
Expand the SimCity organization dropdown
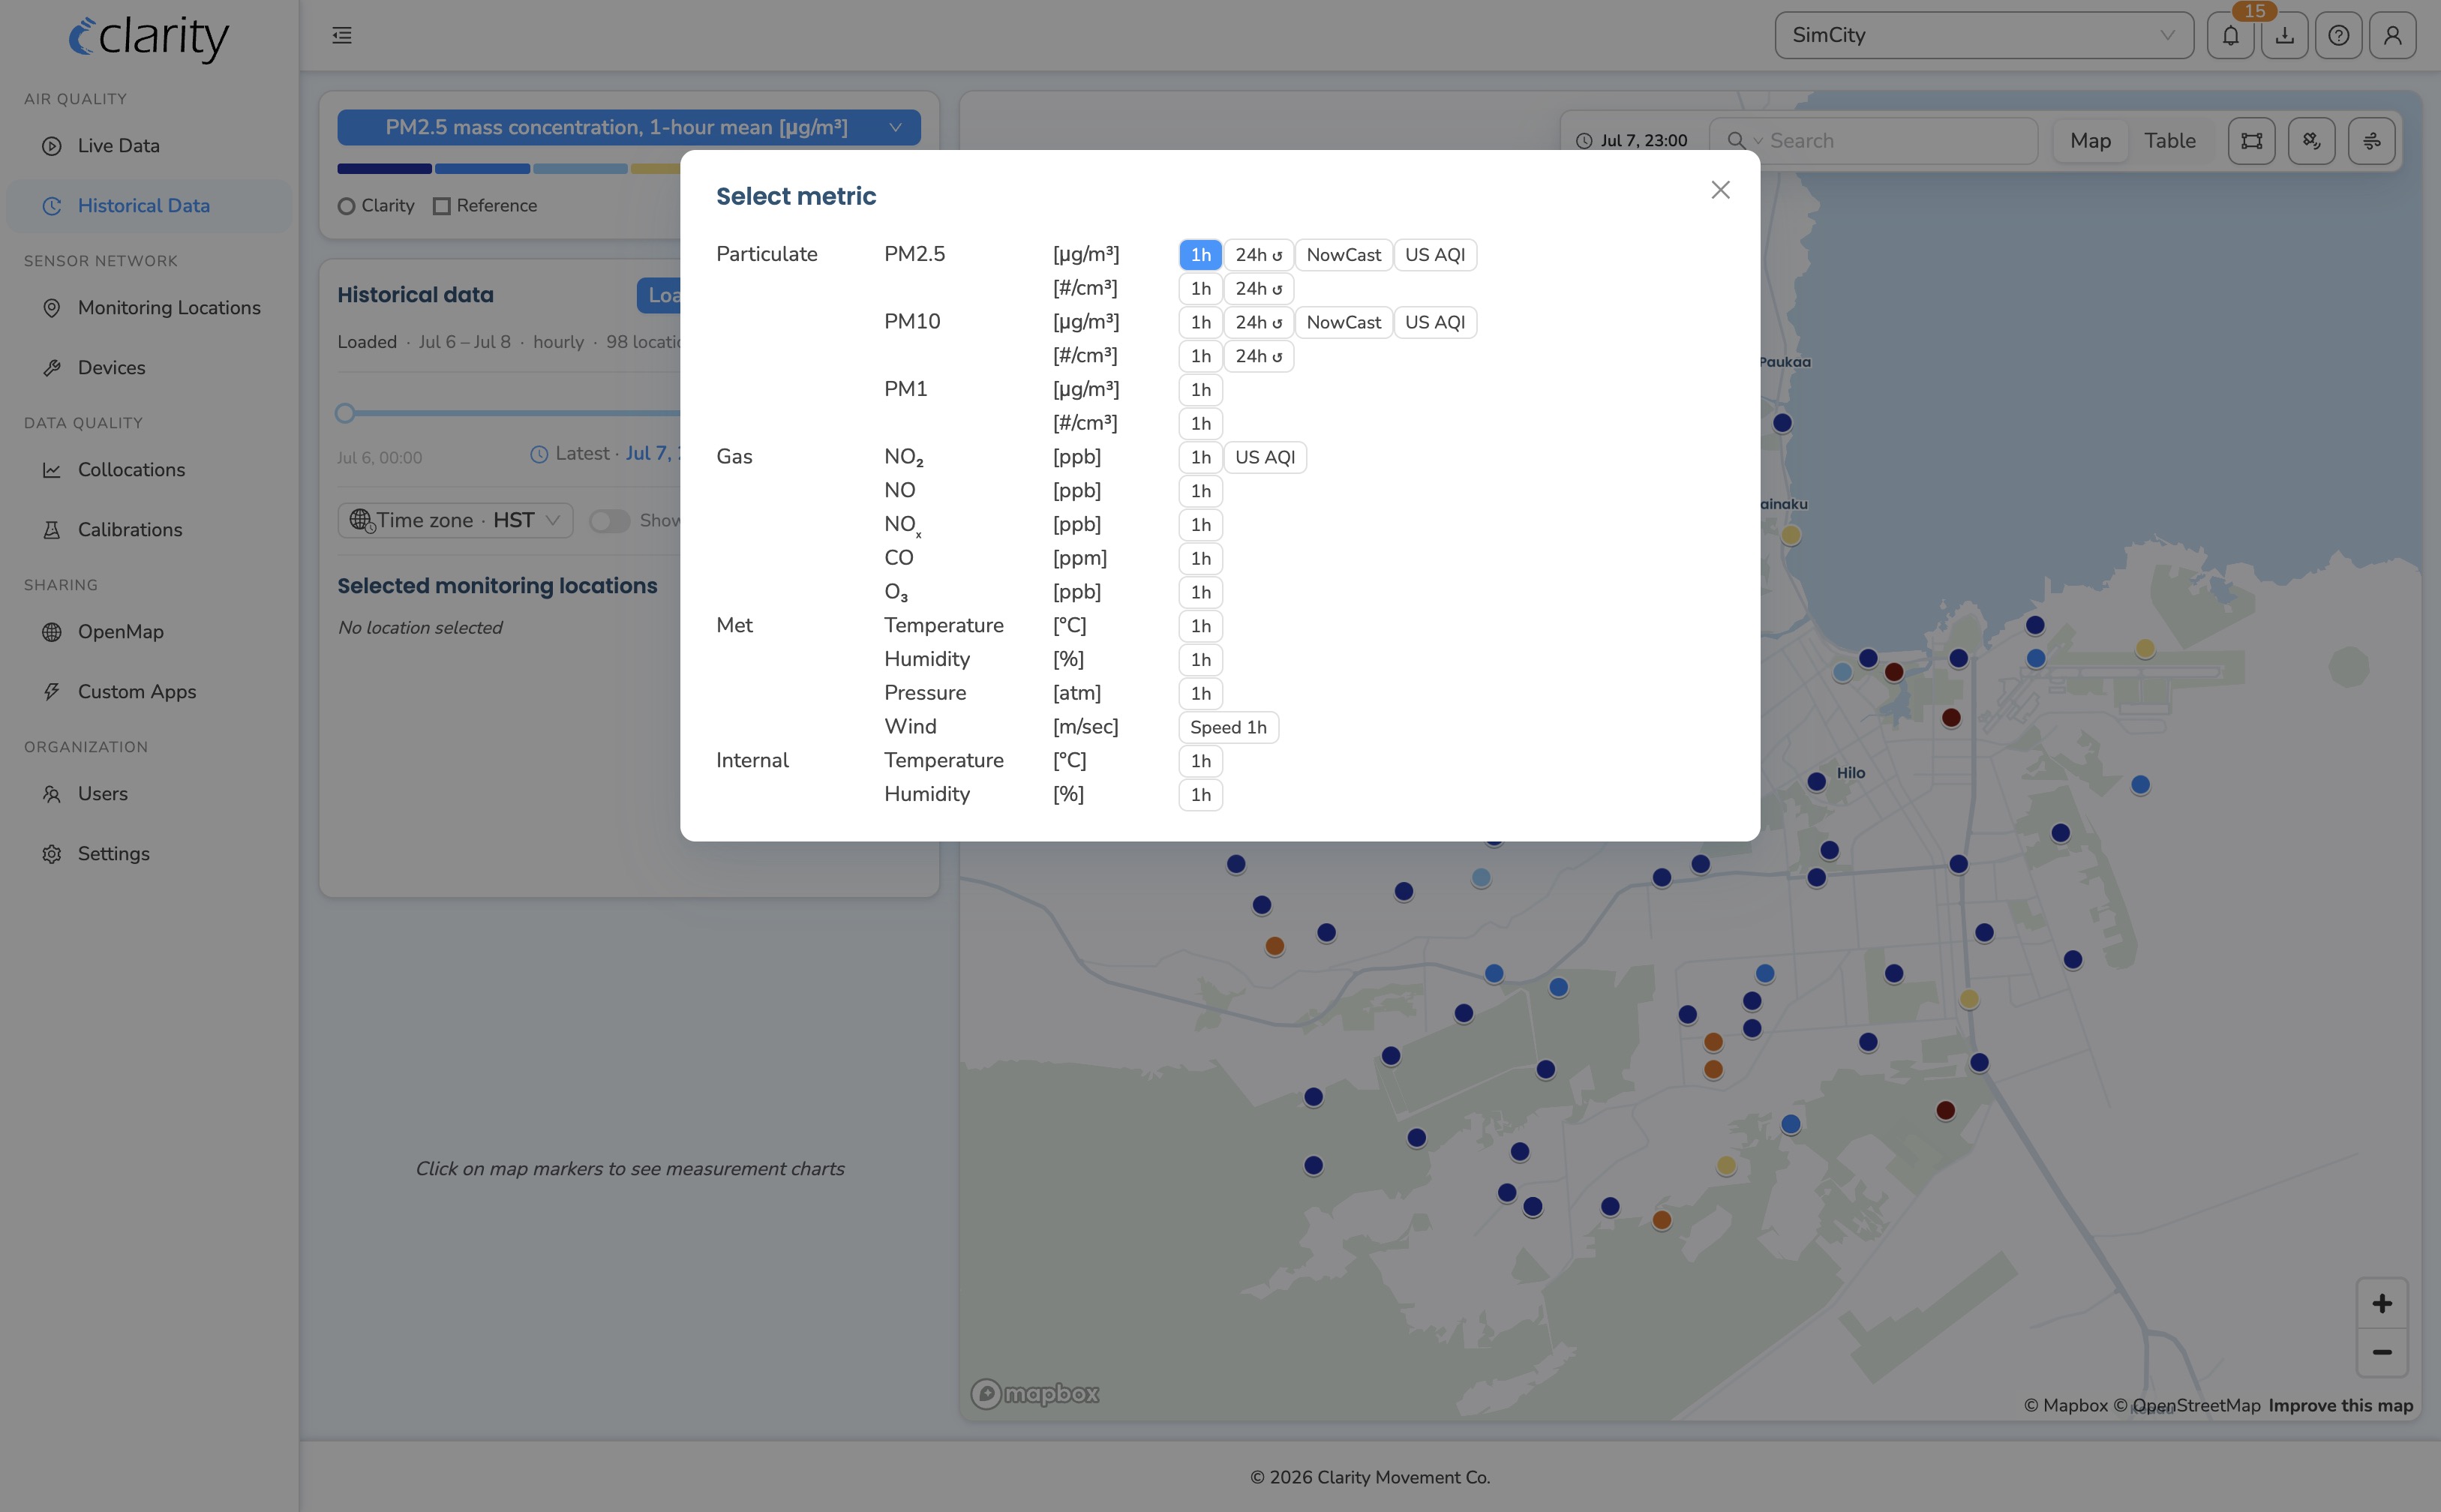click(x=1984, y=36)
